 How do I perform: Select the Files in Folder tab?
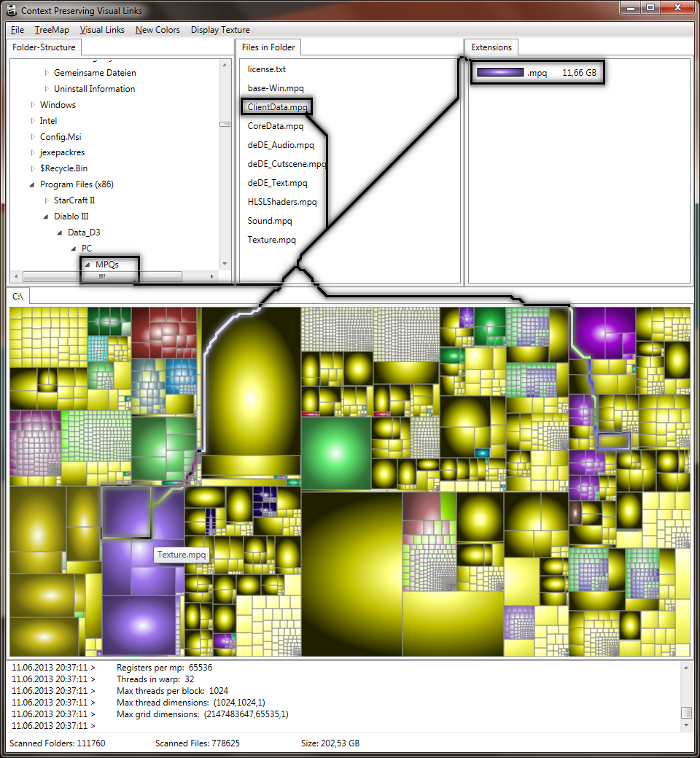(x=268, y=47)
